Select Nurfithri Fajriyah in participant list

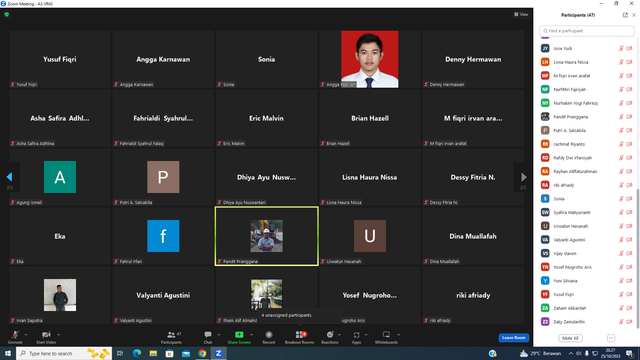coord(587,89)
